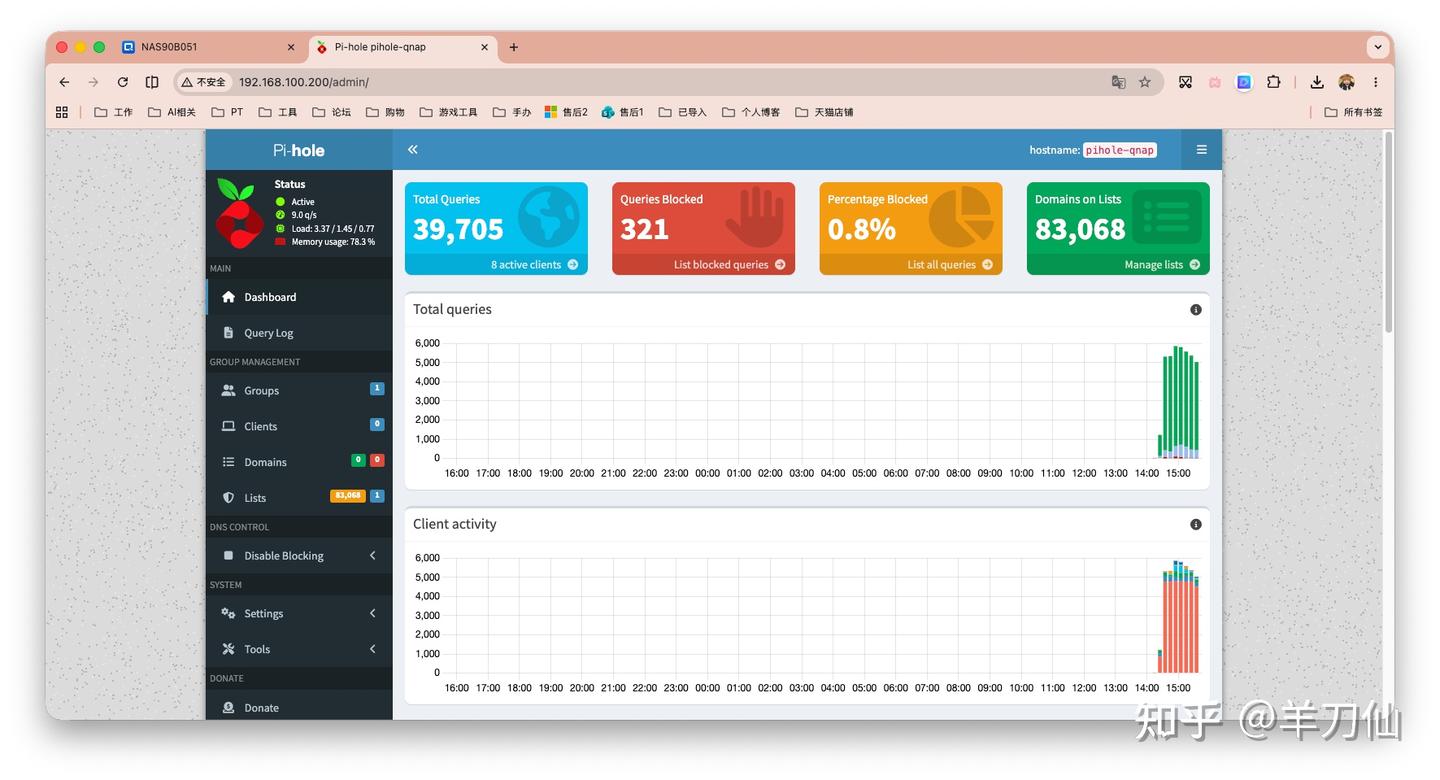Open the Lists sidebar item
The width and height of the screenshot is (1440, 780).
[x=299, y=498]
